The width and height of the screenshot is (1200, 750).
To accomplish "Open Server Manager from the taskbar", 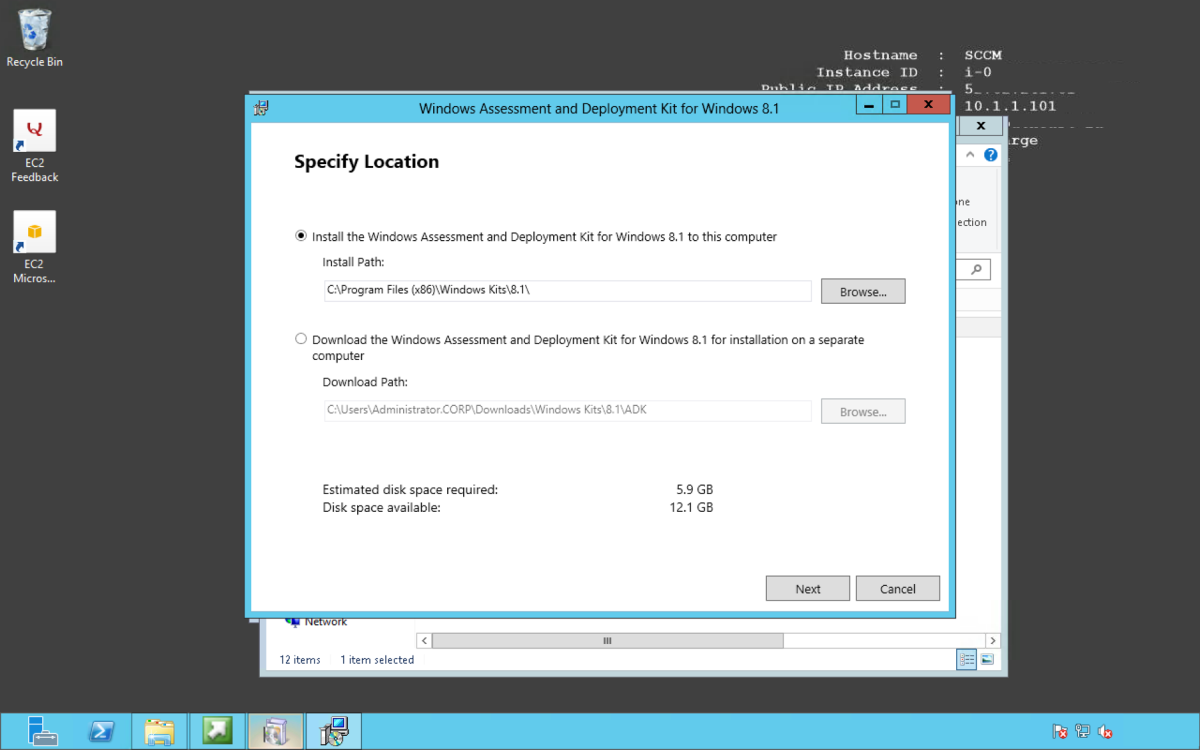I will click(x=44, y=731).
